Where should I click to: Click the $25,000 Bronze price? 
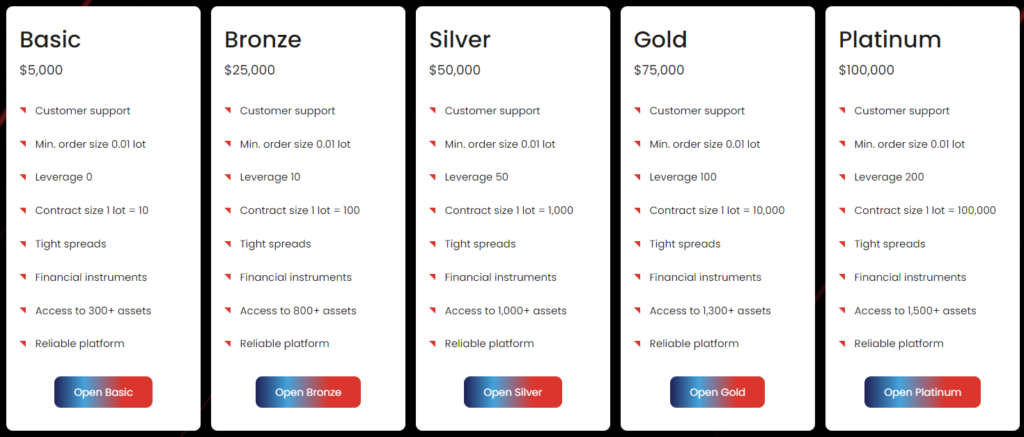[x=250, y=70]
